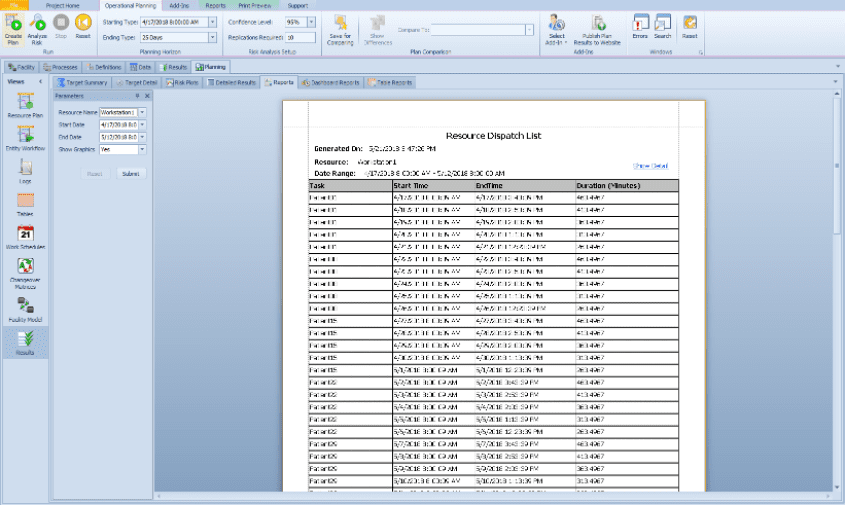
Task: Open the Resource Plan view
Action: tap(25, 105)
